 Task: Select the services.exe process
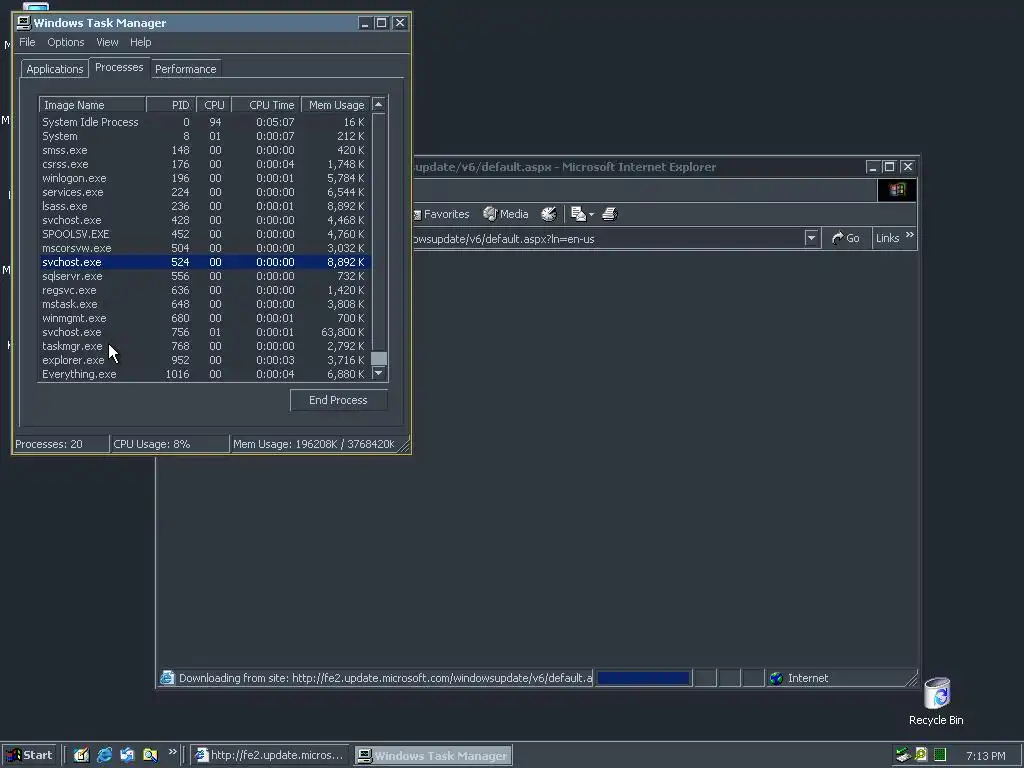pyautogui.click(x=205, y=193)
